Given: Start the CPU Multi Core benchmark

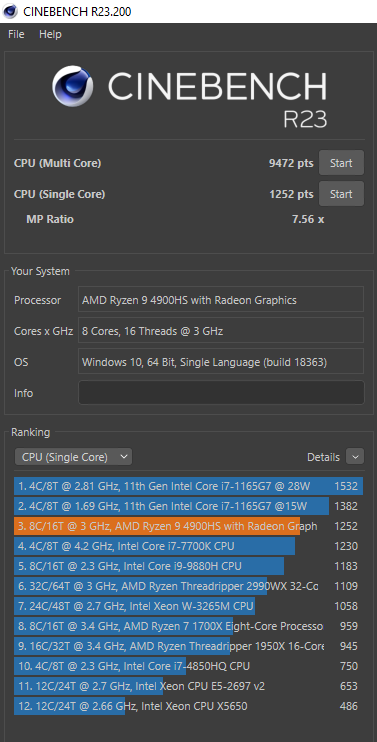Looking at the screenshot, I should coord(341,163).
